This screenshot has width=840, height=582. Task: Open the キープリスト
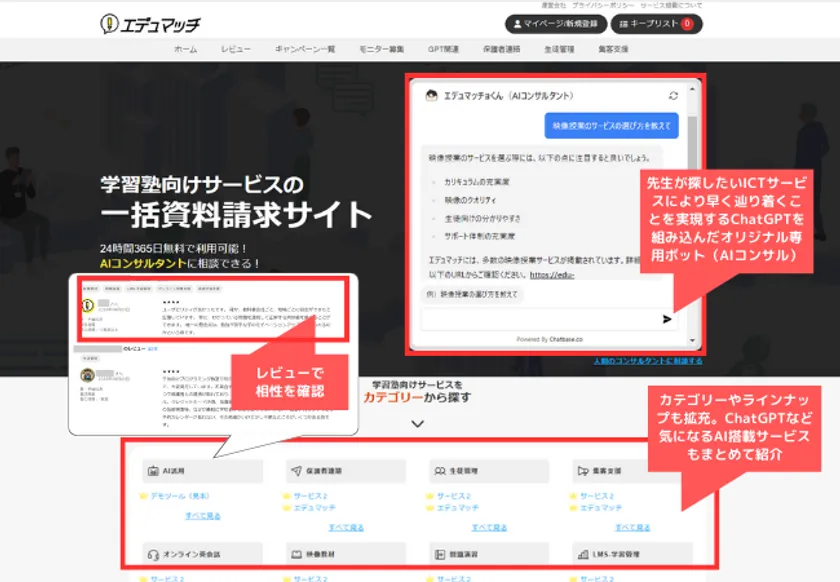pyautogui.click(x=656, y=24)
